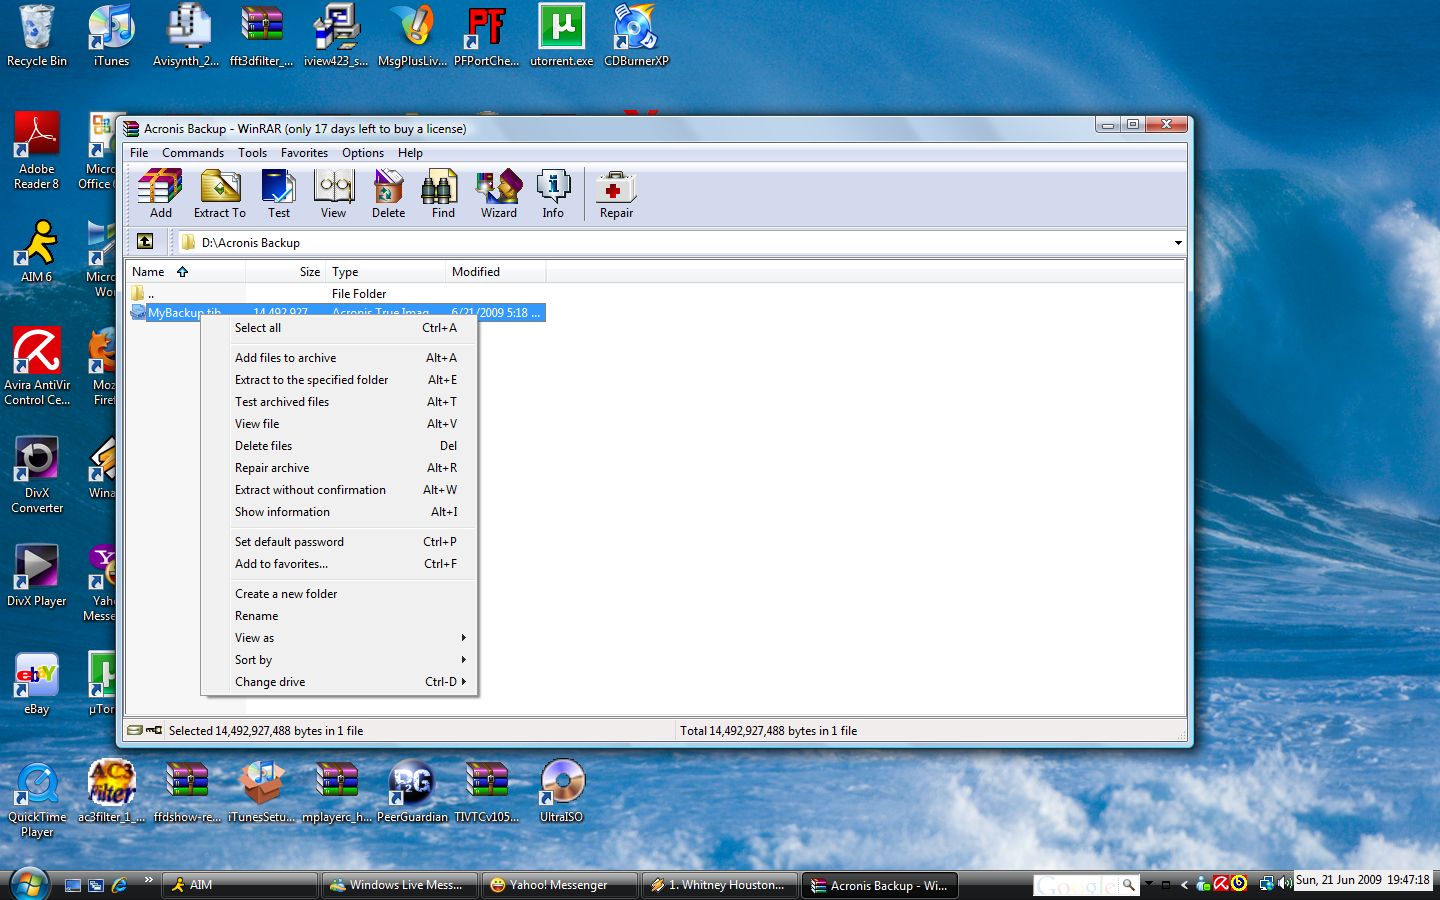The width and height of the screenshot is (1440, 900).
Task: Choose Add files to archive
Action: (340, 358)
